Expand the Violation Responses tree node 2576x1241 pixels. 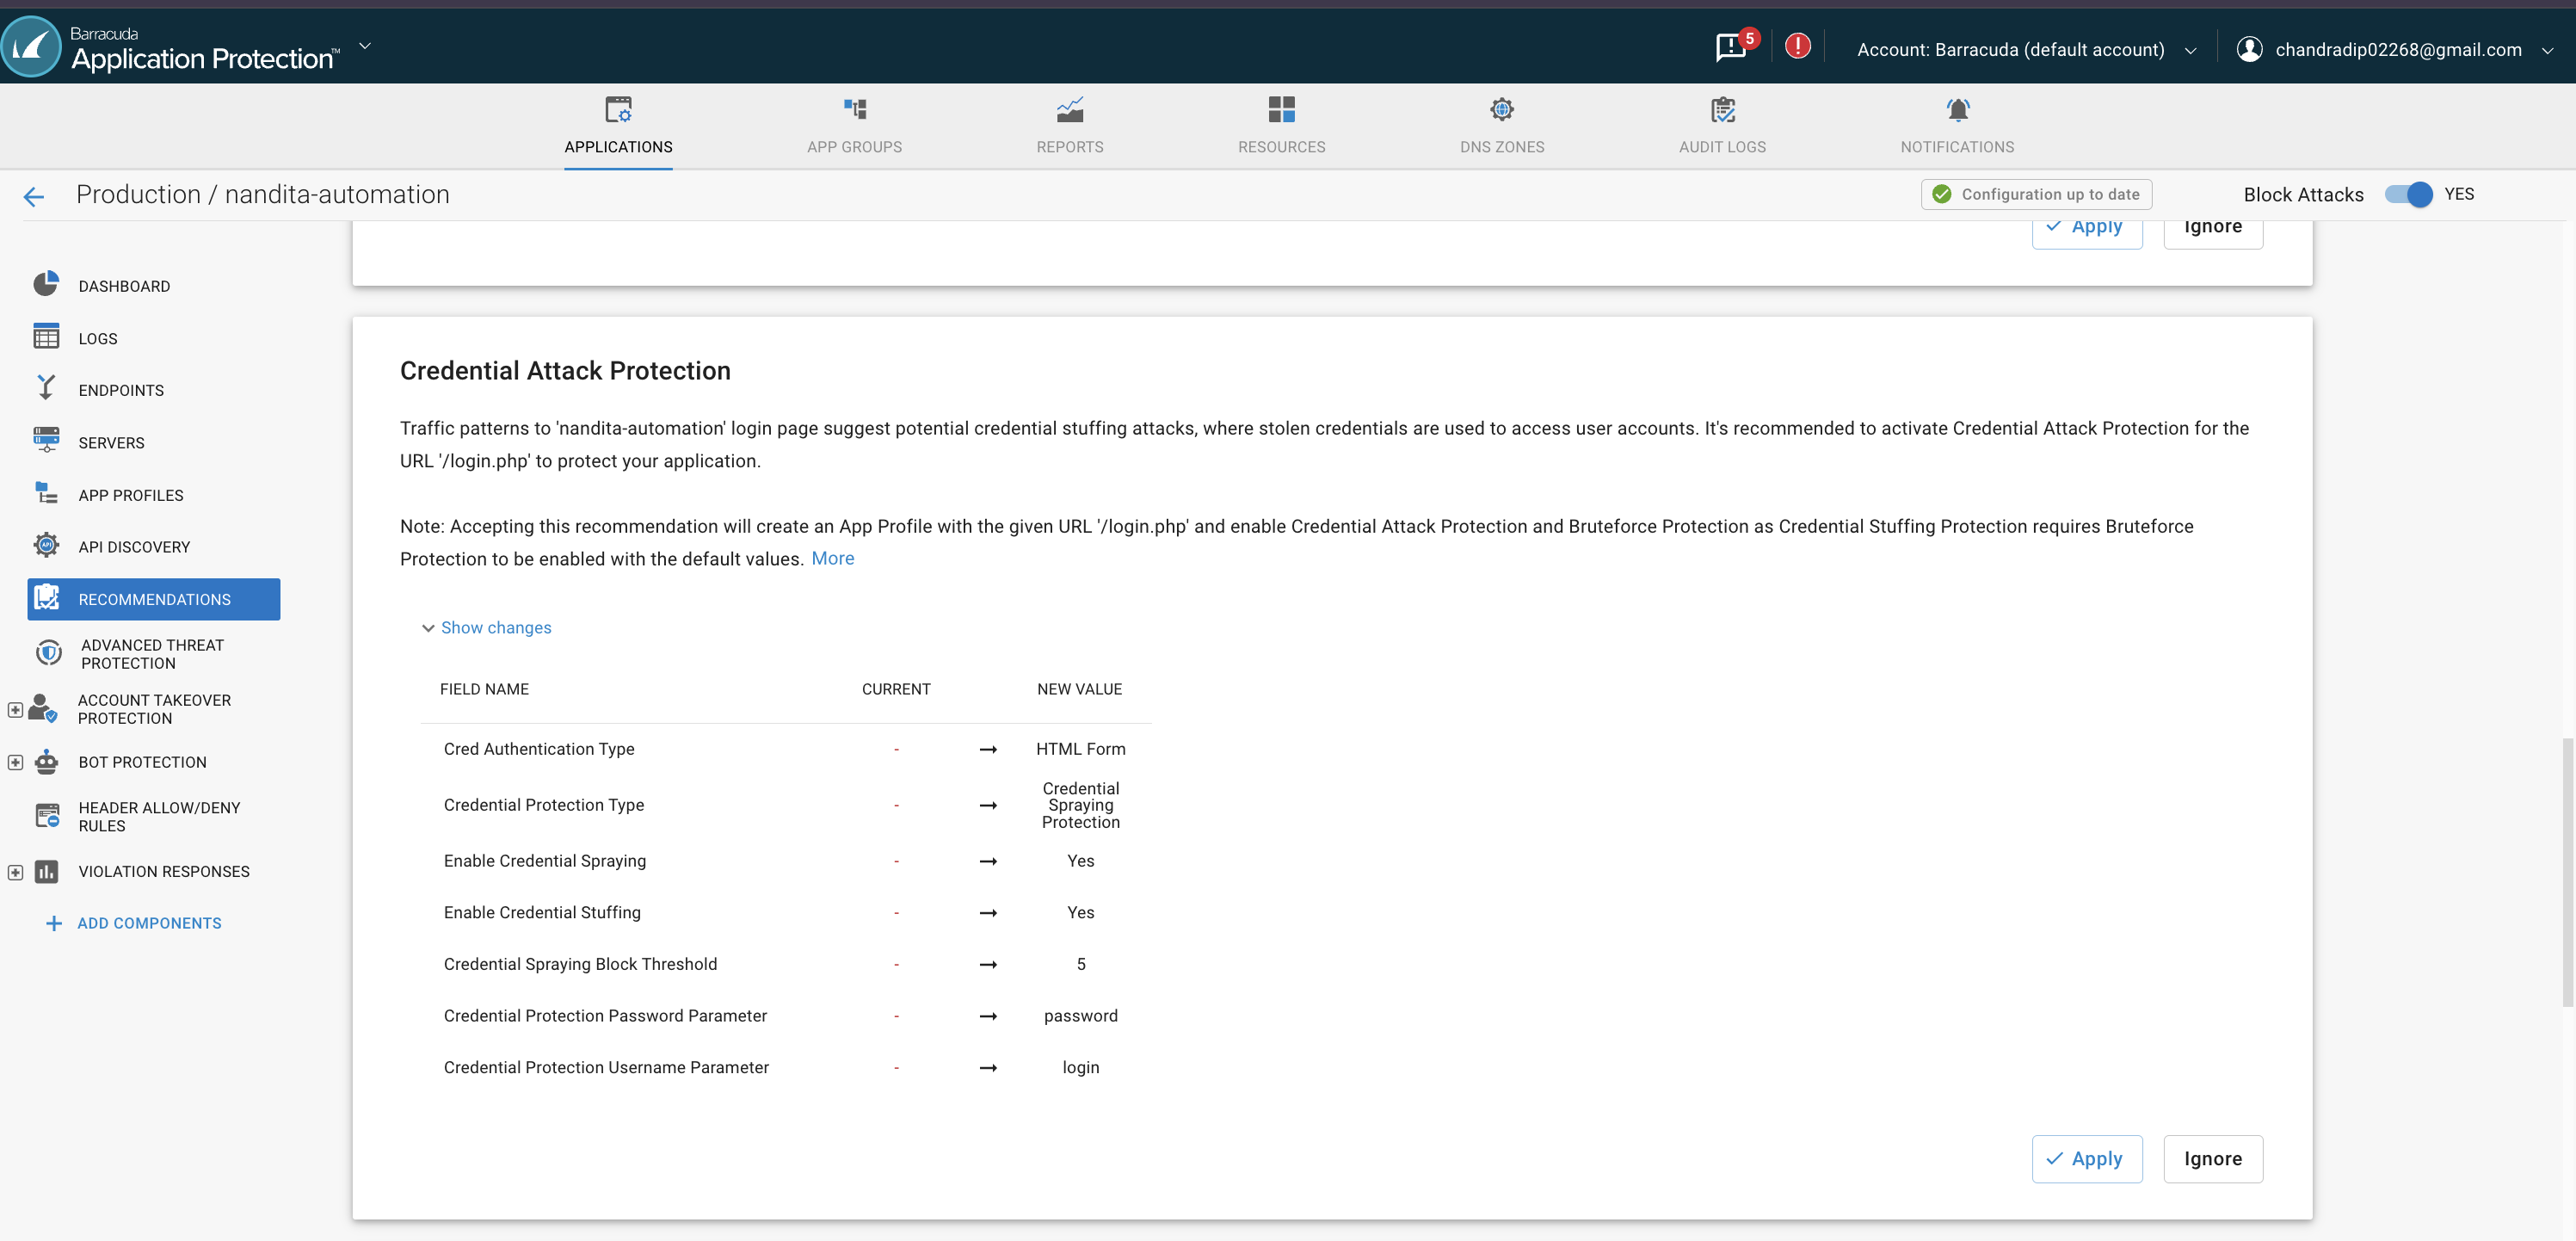(15, 871)
